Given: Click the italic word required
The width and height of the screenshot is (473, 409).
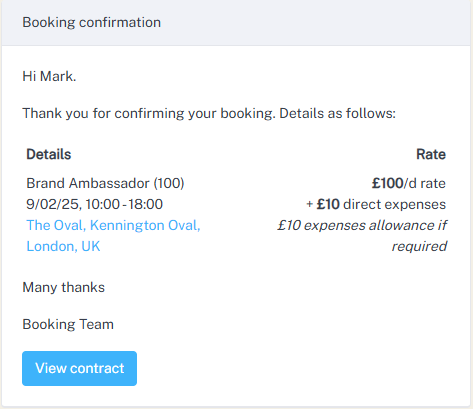Looking at the screenshot, I should [x=419, y=247].
